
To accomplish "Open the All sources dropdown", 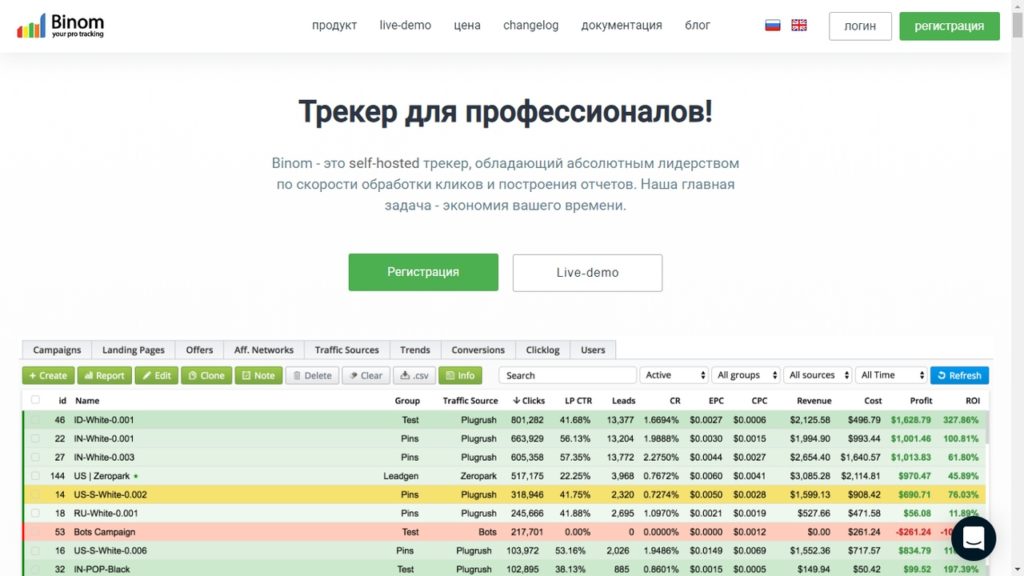I will pyautogui.click(x=818, y=376).
